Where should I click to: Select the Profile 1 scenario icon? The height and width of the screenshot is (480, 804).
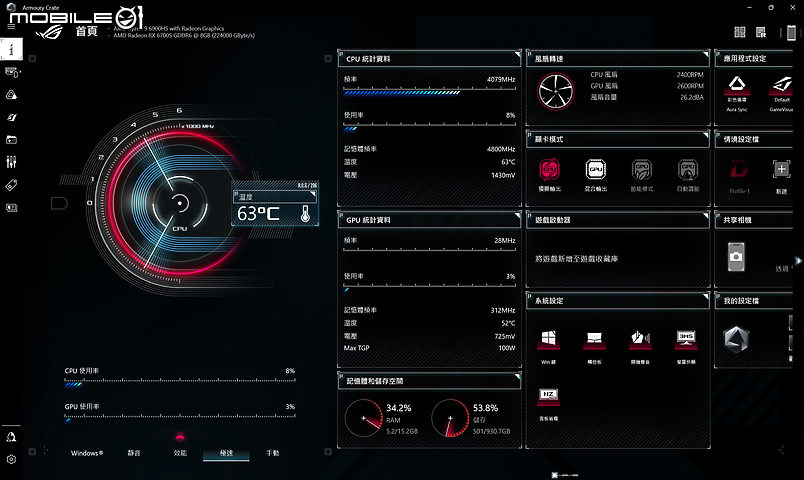coord(739,169)
